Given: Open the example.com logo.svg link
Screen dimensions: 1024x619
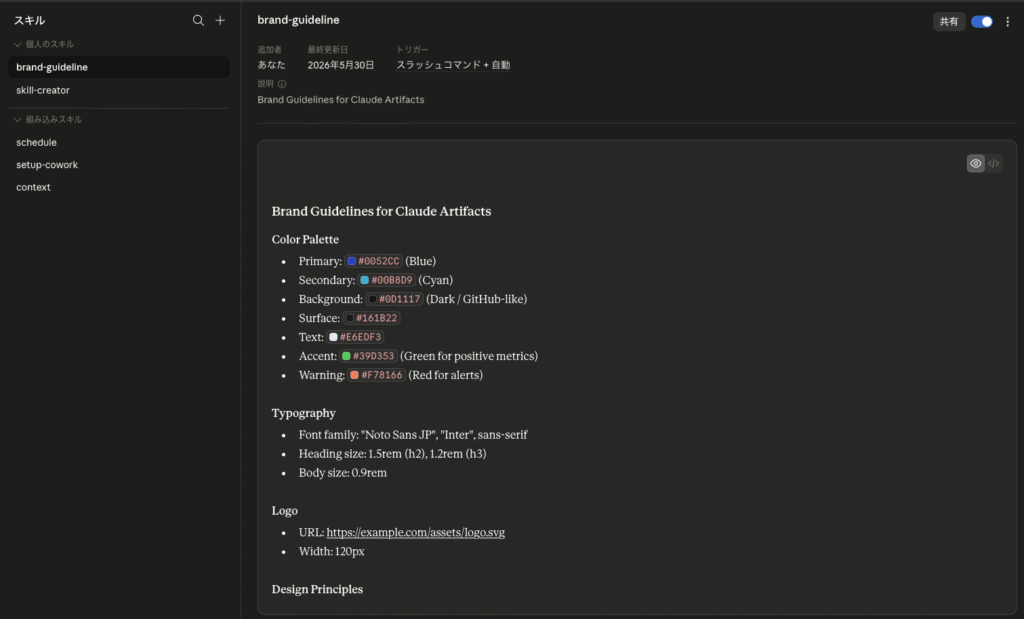Looking at the screenshot, I should (415, 532).
